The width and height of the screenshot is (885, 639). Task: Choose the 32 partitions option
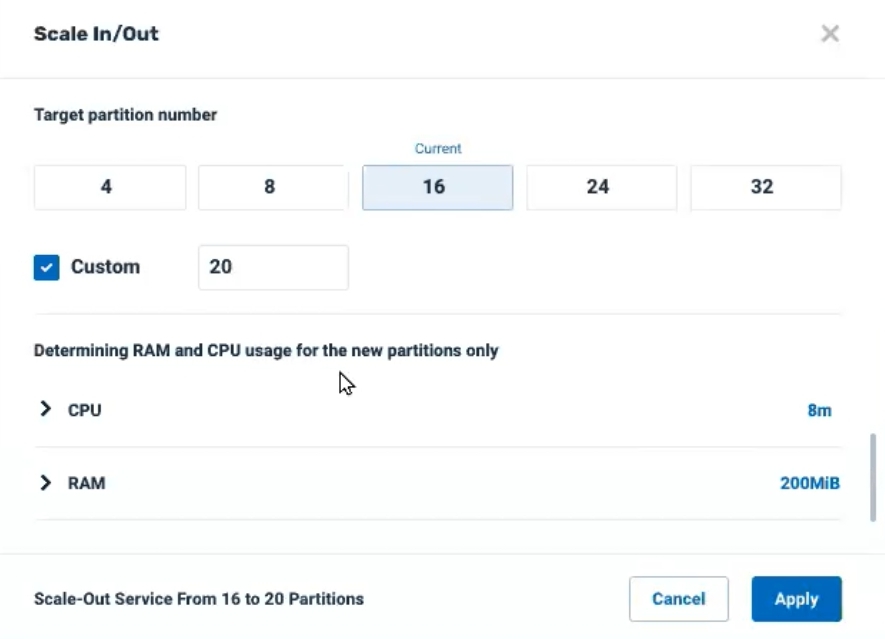(x=766, y=187)
